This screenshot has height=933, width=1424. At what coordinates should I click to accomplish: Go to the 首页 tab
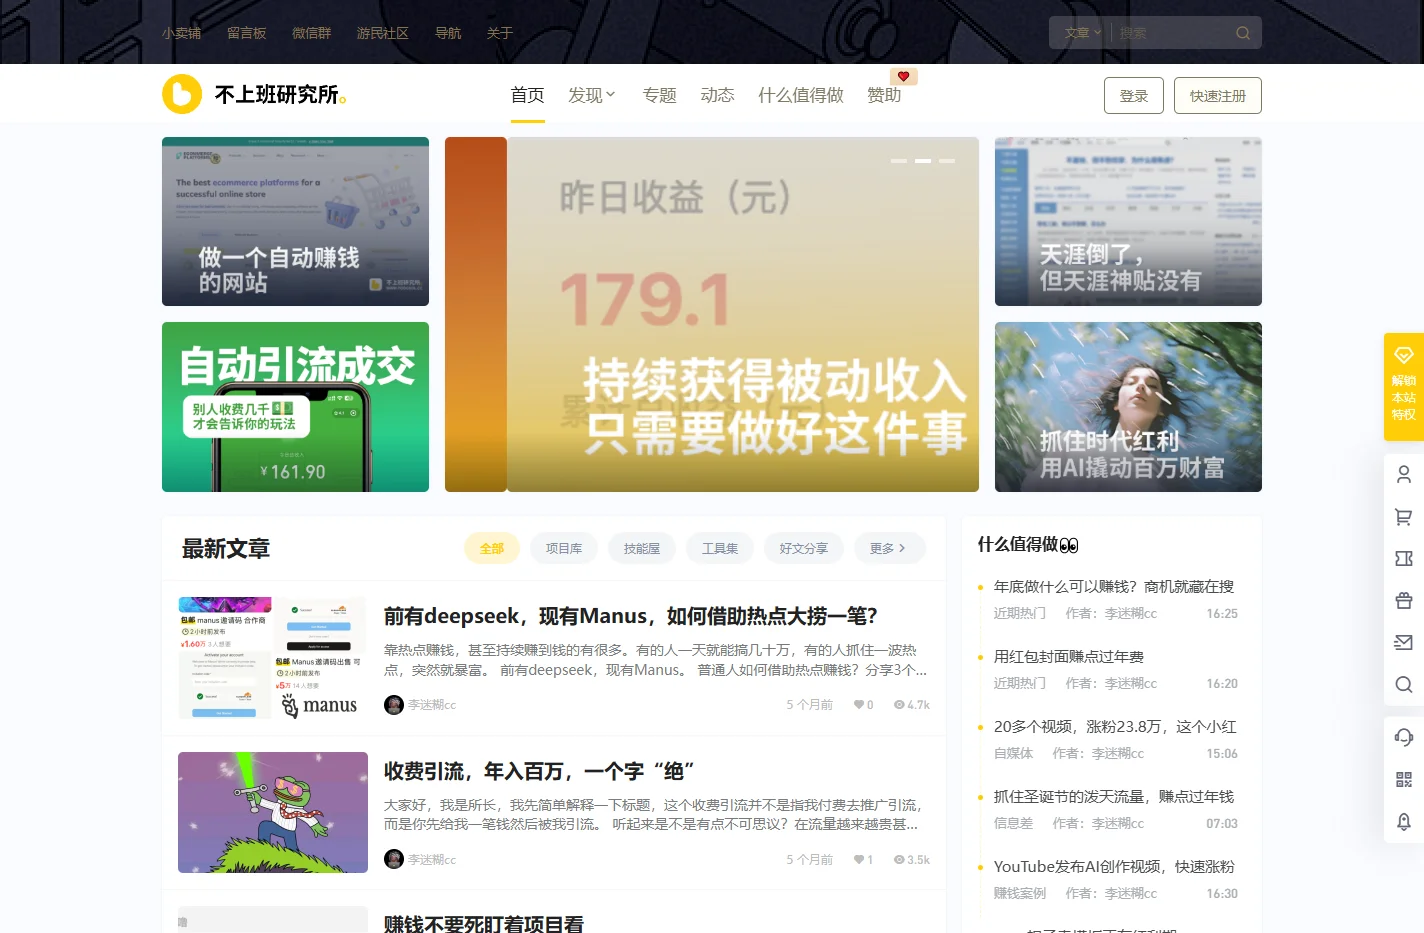click(x=527, y=95)
